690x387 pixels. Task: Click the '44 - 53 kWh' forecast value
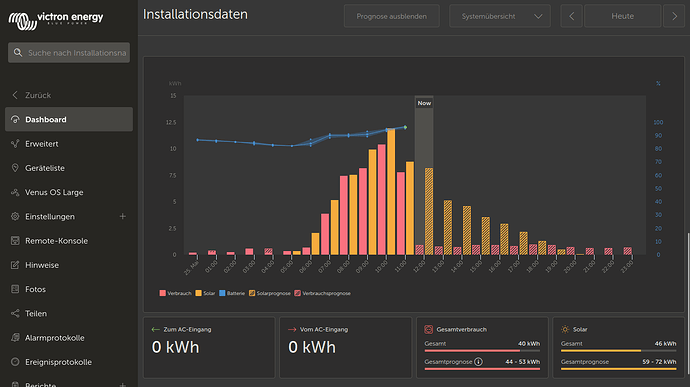click(522, 361)
